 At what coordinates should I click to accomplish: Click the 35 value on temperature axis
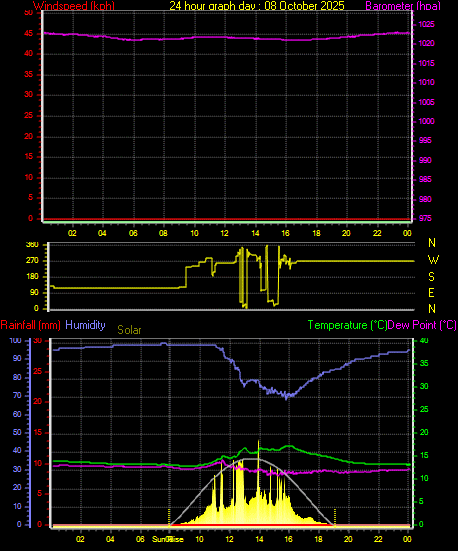tap(424, 363)
